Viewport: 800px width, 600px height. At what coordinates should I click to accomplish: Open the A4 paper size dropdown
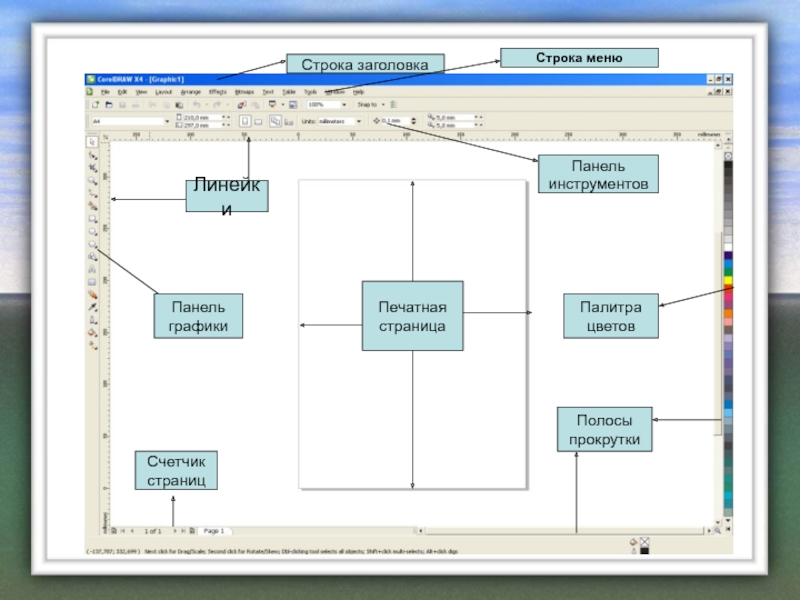tap(166, 121)
